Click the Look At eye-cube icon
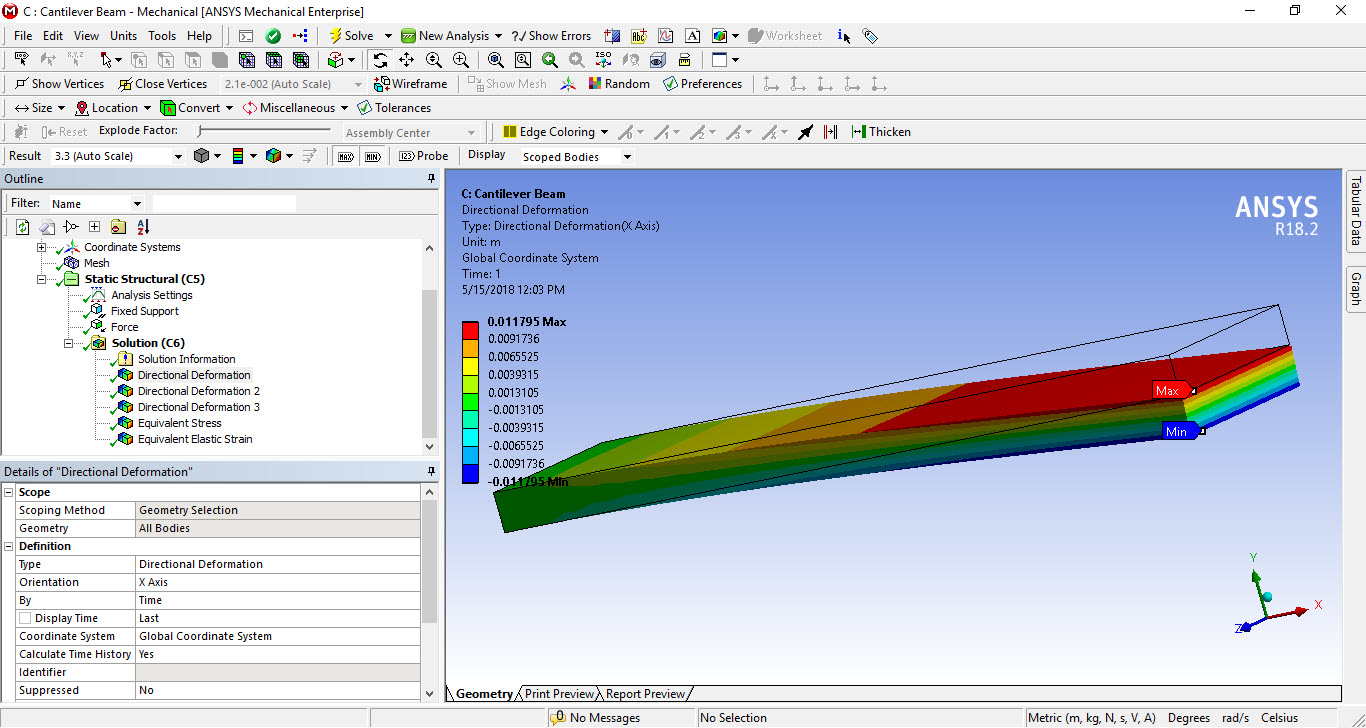Image resolution: width=1366 pixels, height=728 pixels. tap(657, 60)
